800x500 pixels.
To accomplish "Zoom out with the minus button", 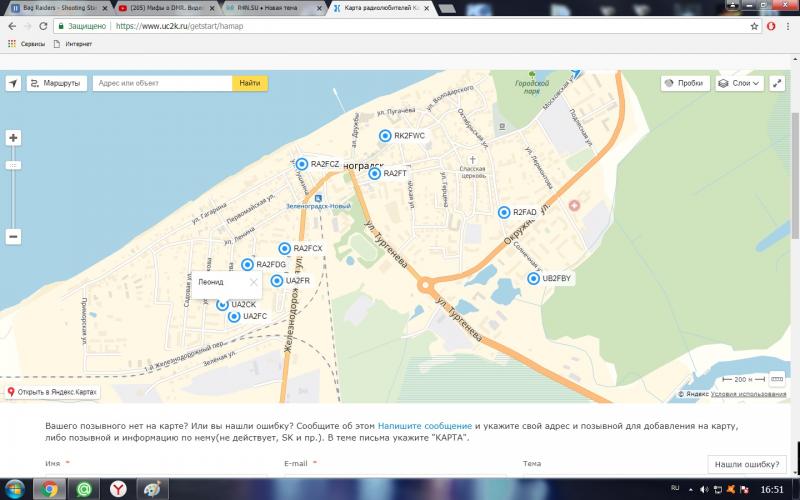I will point(13,237).
